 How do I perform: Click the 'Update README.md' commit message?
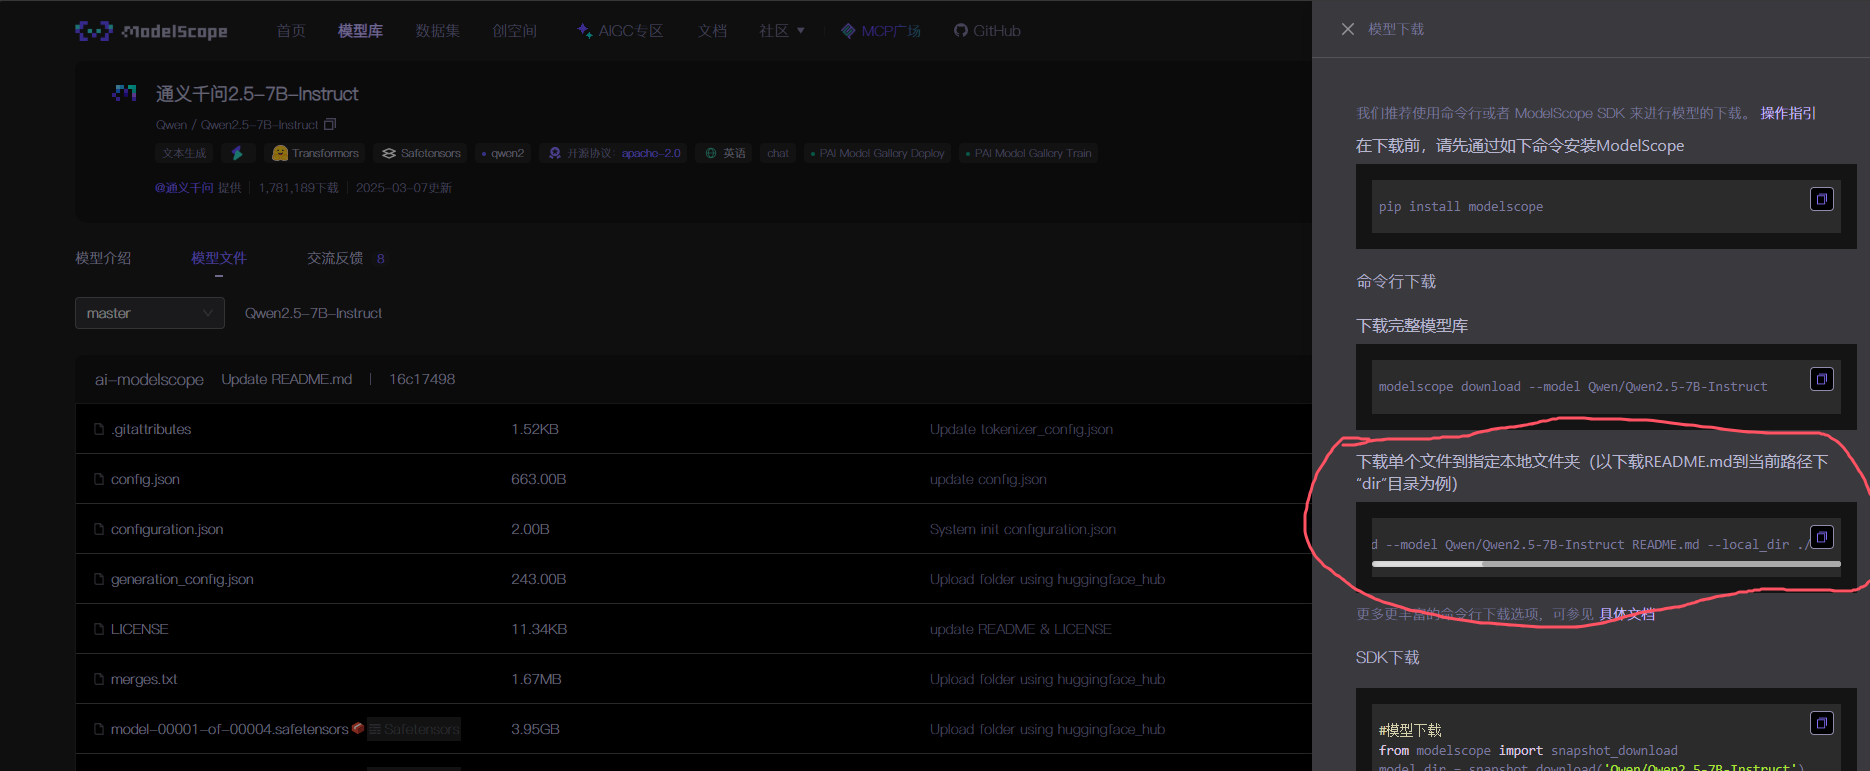[x=287, y=379]
